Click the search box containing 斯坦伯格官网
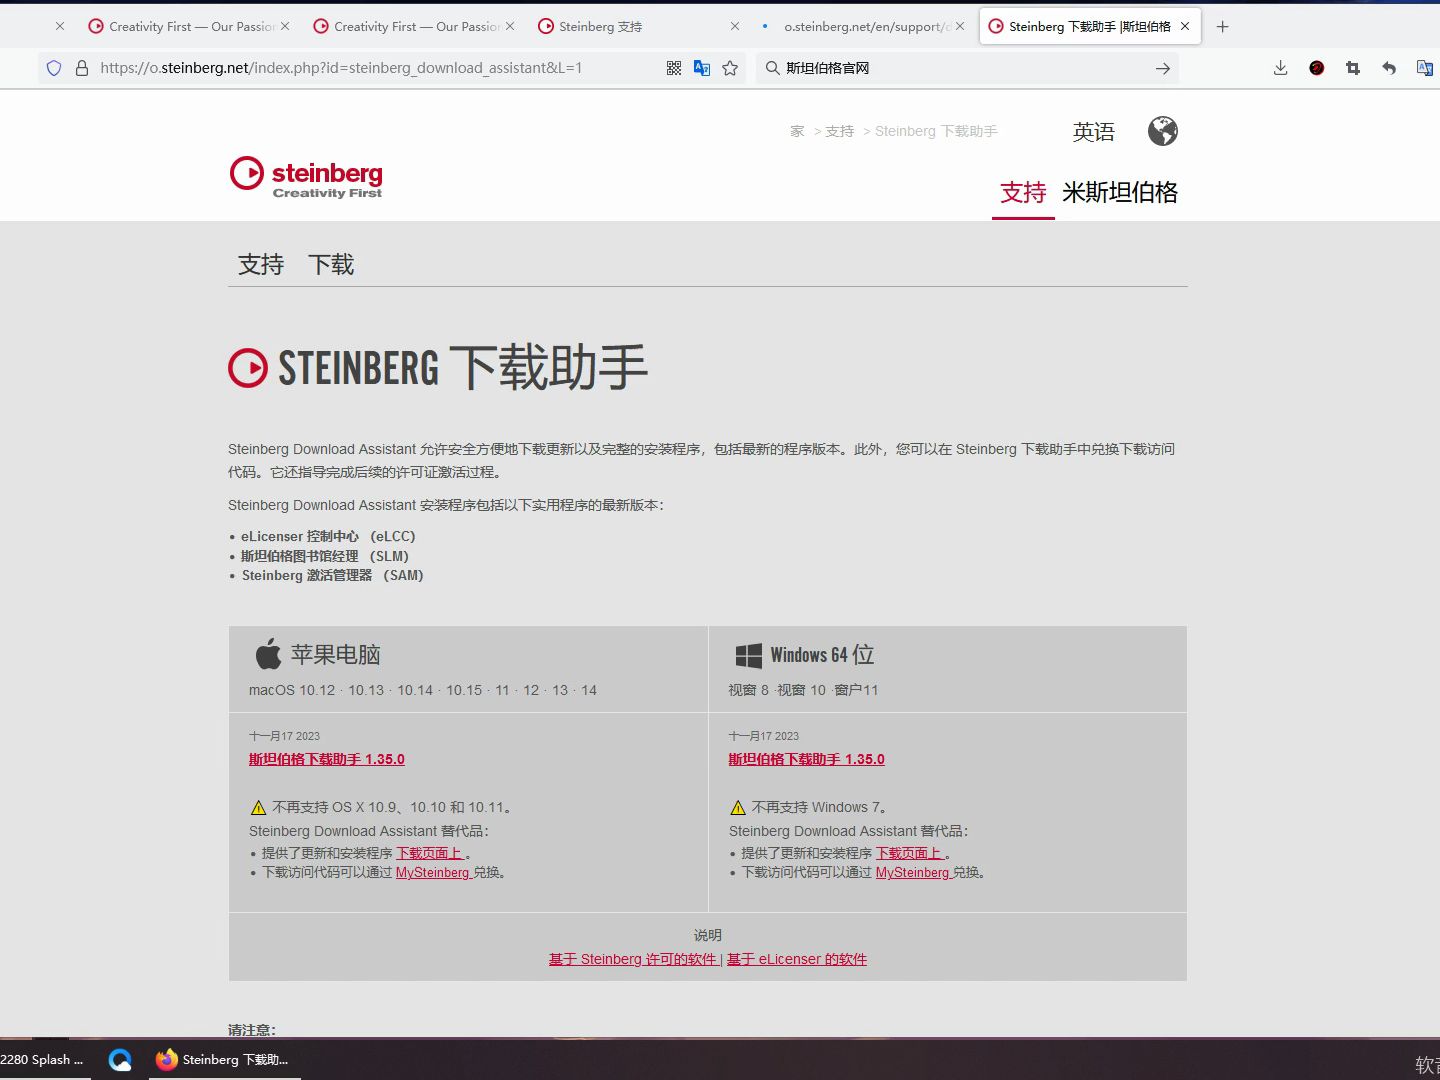The width and height of the screenshot is (1440, 1080). point(965,68)
